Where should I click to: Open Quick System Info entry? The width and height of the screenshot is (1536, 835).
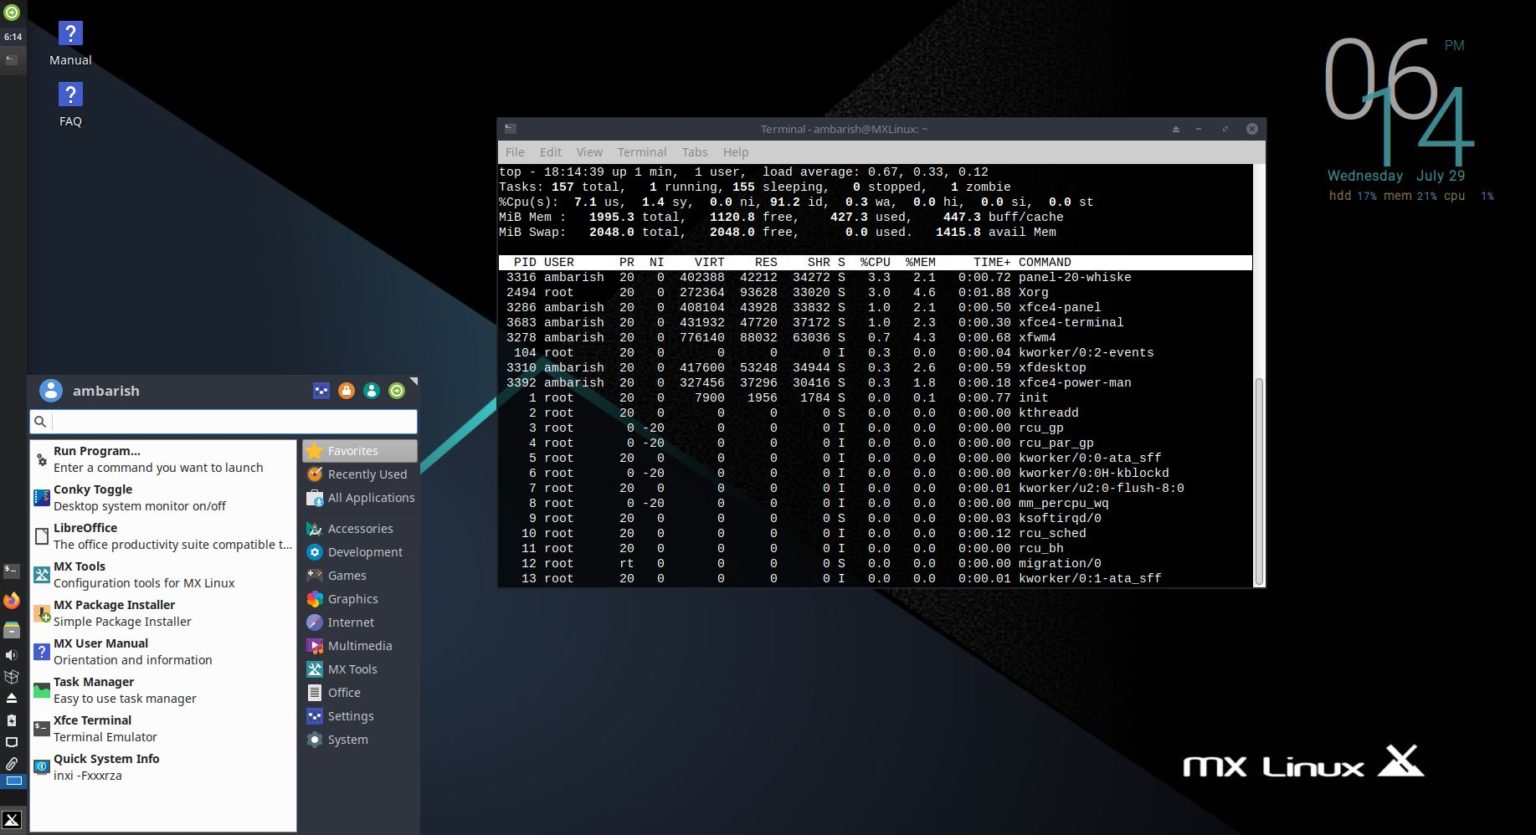pyautogui.click(x=164, y=767)
